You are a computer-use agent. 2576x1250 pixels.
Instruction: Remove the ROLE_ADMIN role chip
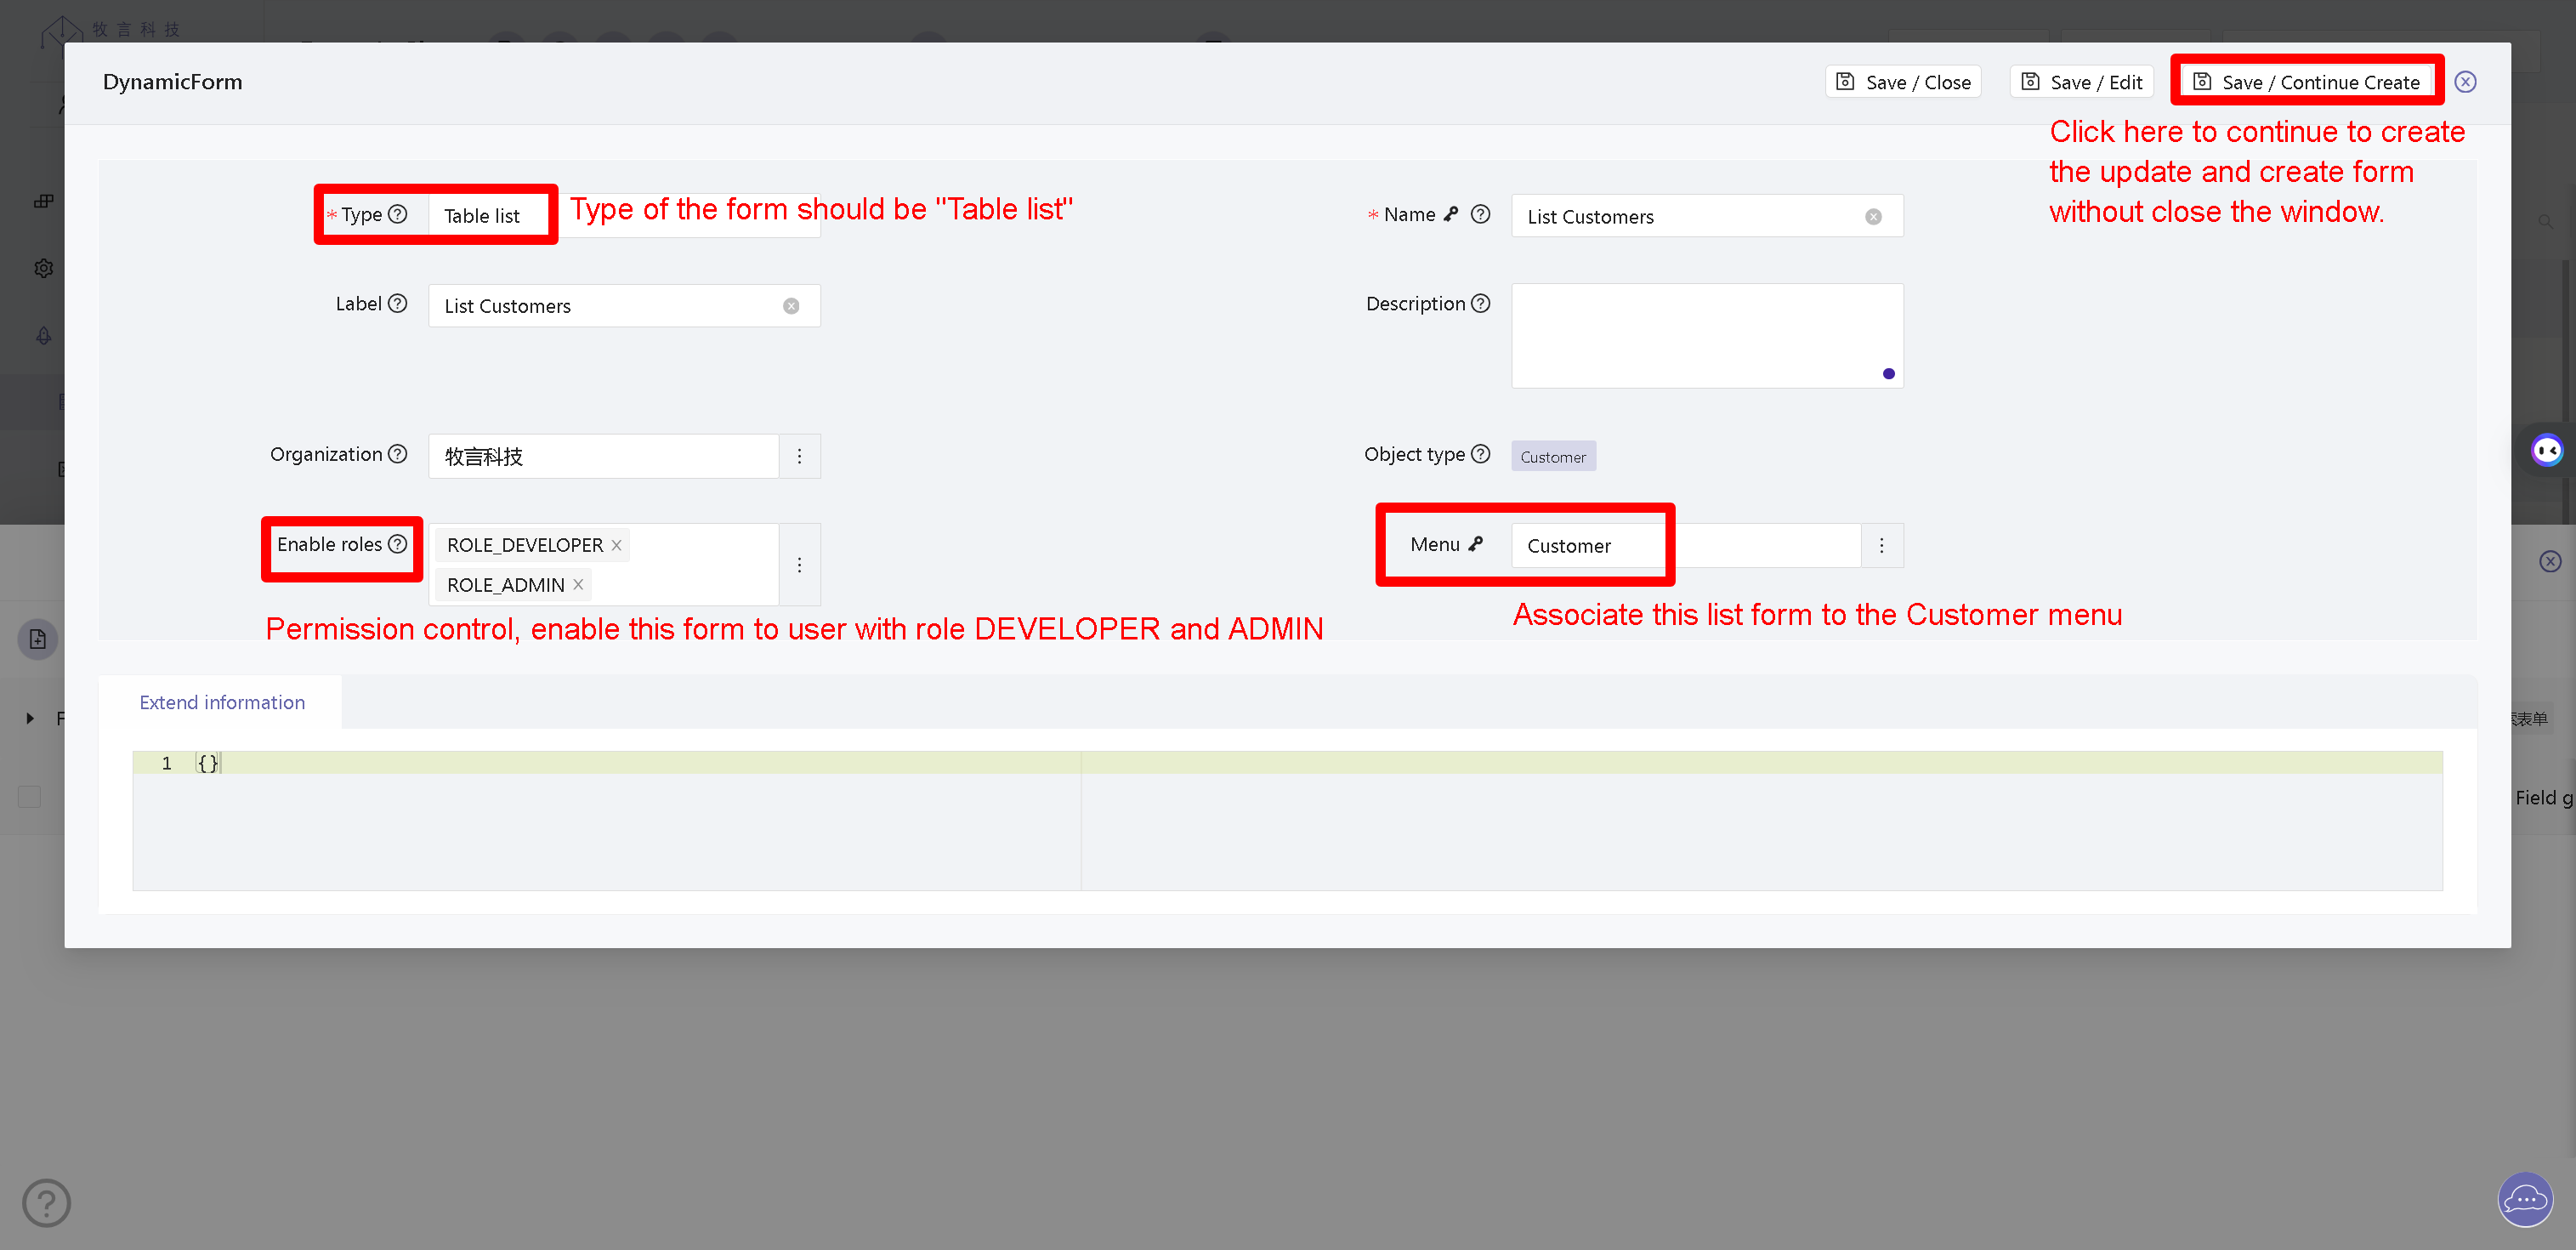click(x=578, y=584)
